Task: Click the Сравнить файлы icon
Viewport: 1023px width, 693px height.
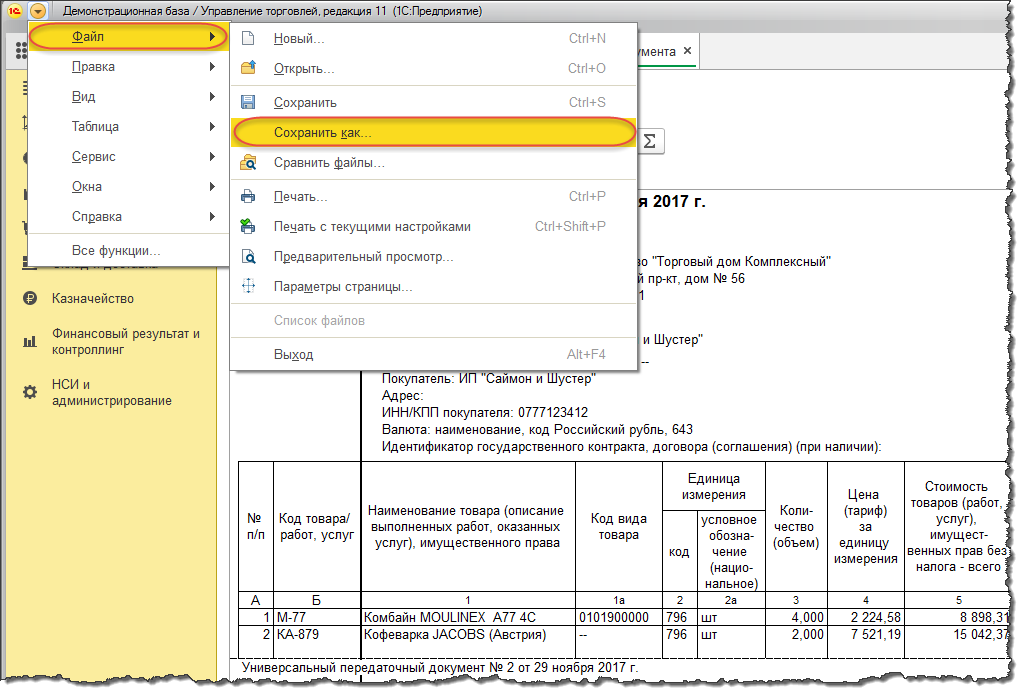Action: point(248,162)
